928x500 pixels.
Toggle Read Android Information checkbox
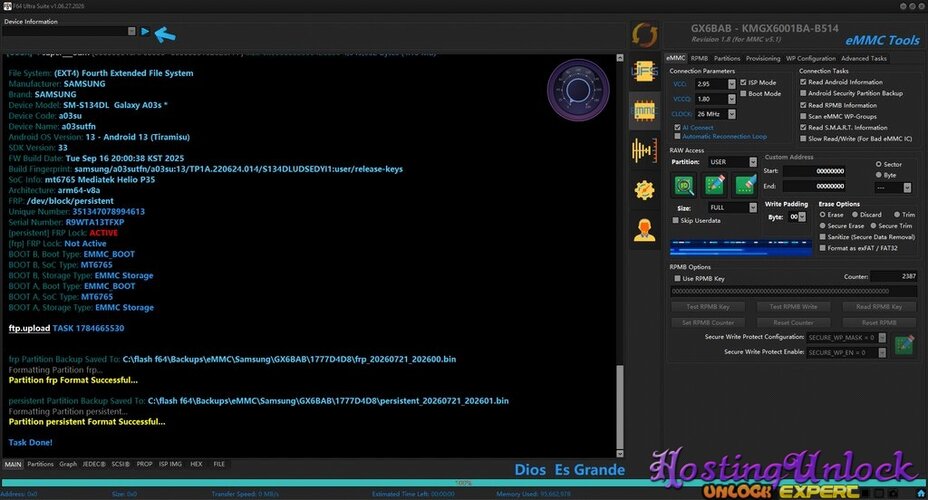[803, 82]
